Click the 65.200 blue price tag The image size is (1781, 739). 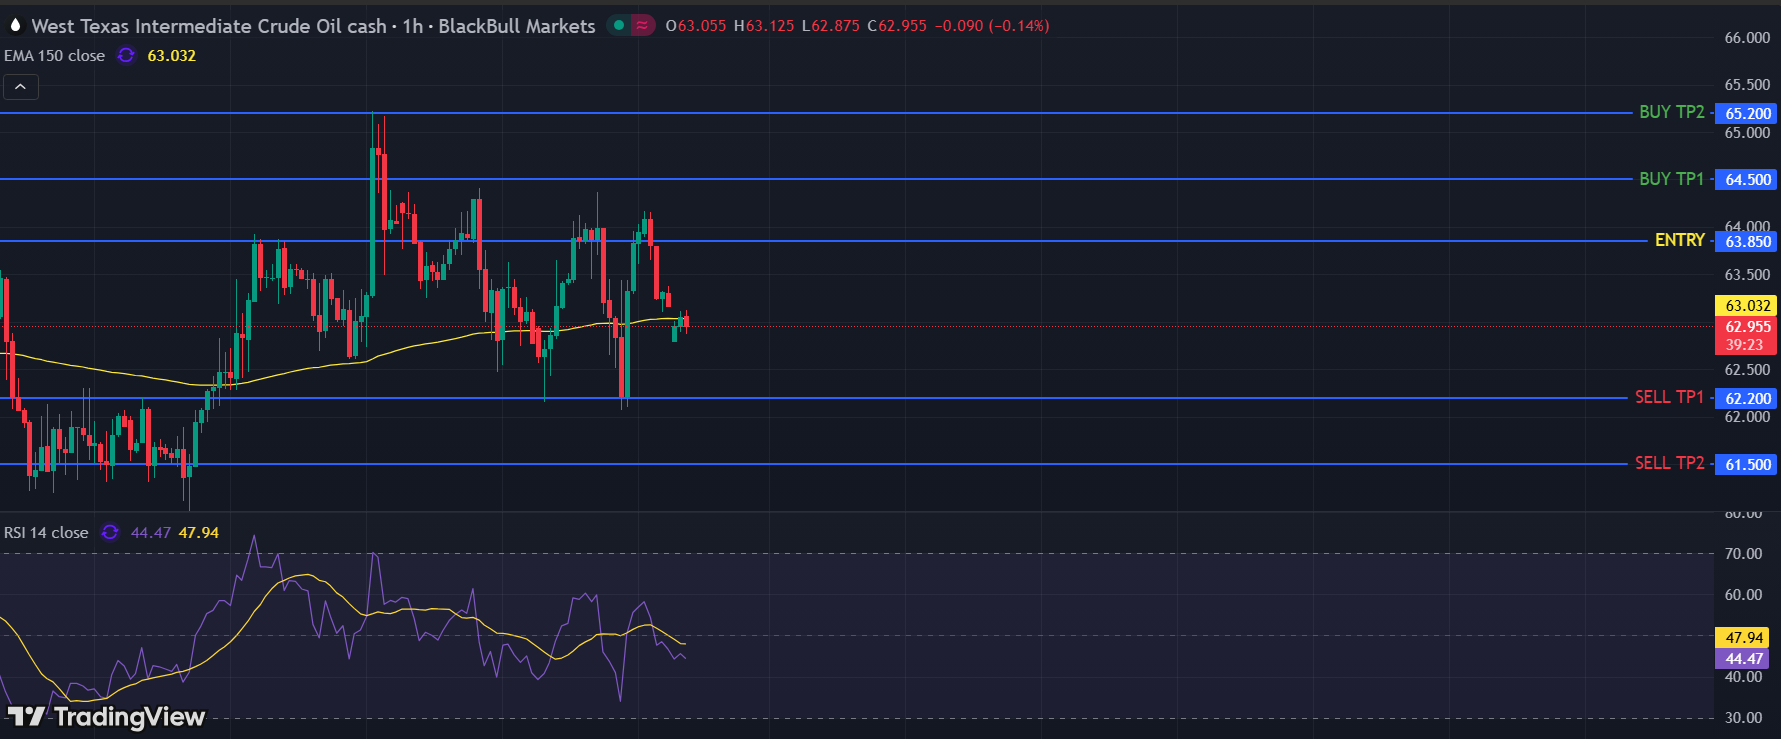tap(1747, 113)
